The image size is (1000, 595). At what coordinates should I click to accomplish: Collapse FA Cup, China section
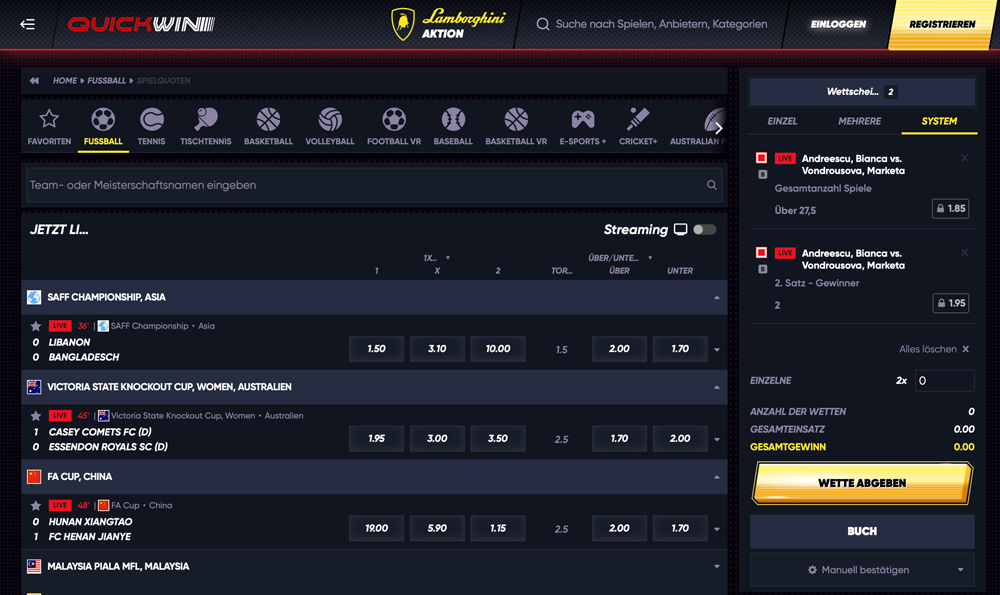(x=717, y=477)
